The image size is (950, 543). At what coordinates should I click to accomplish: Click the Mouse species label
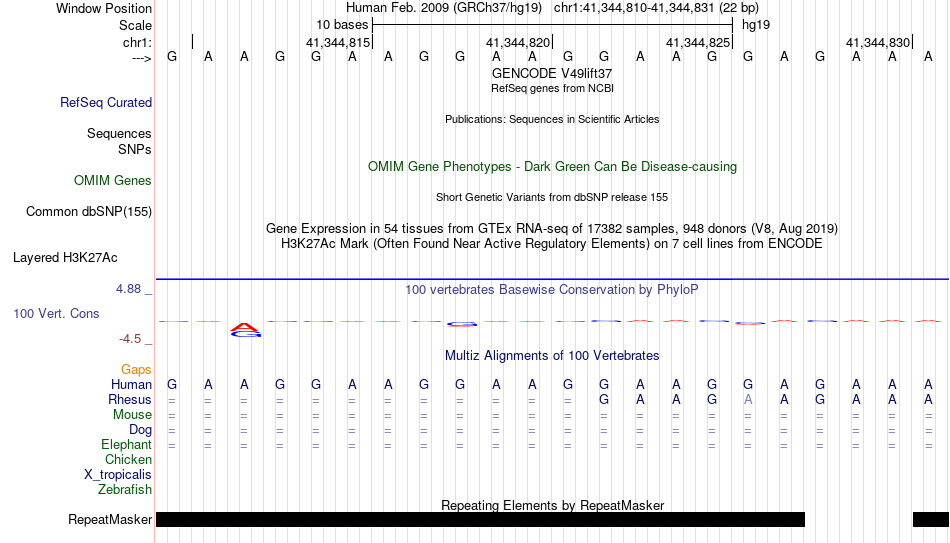click(x=132, y=415)
